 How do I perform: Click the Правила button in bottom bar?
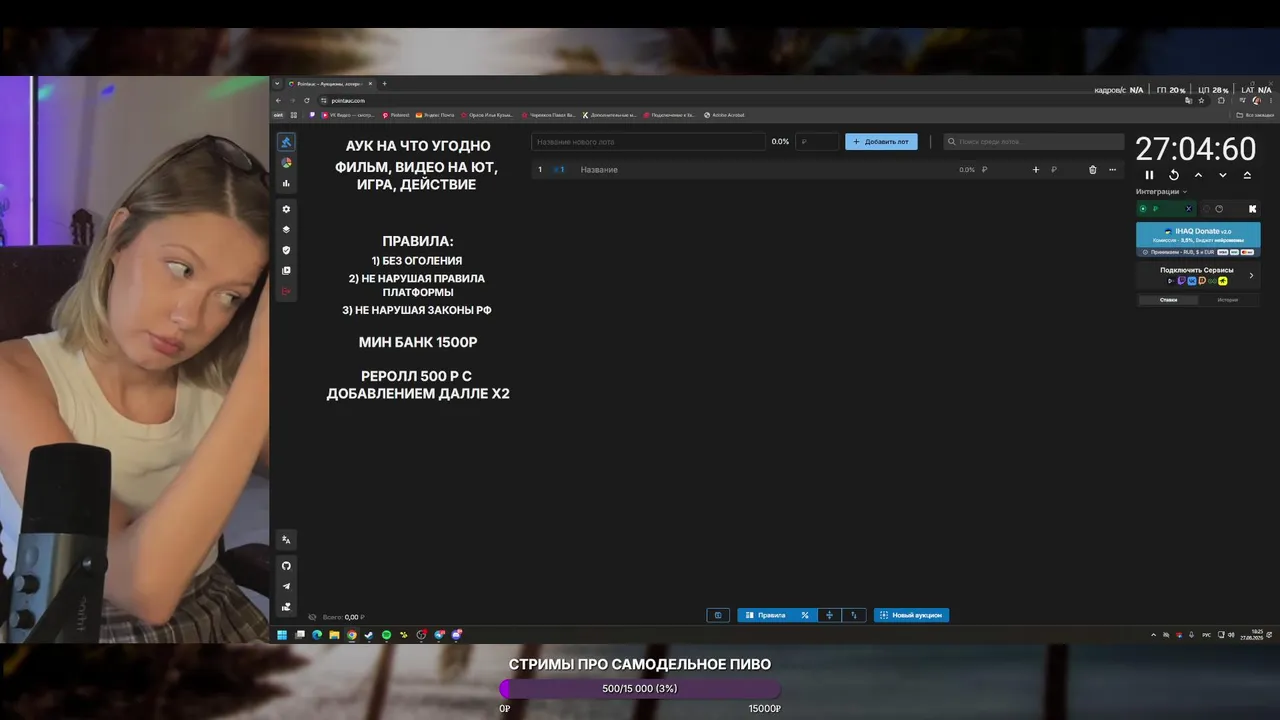click(765, 615)
